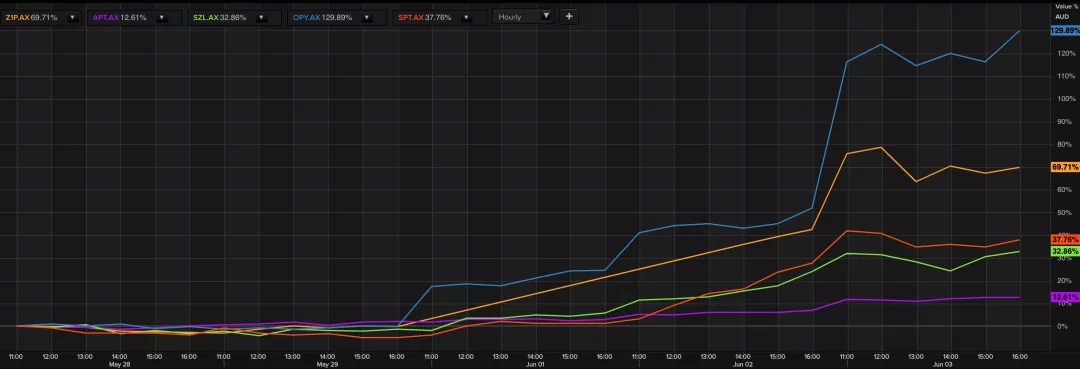
Task: Select the APT.AX ticker label
Action: 105,17
